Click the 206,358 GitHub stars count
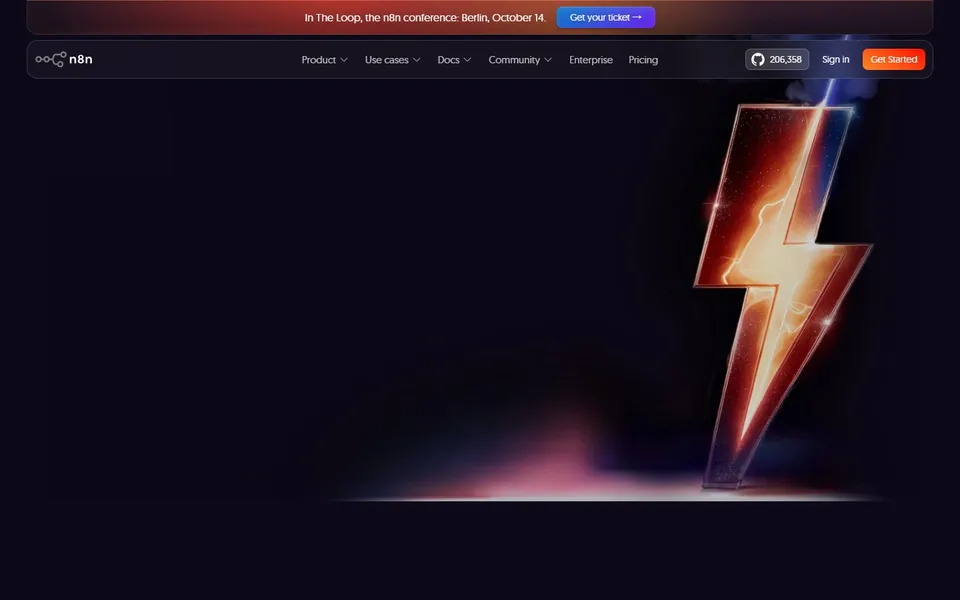The width and height of the screenshot is (960, 600). (786, 59)
